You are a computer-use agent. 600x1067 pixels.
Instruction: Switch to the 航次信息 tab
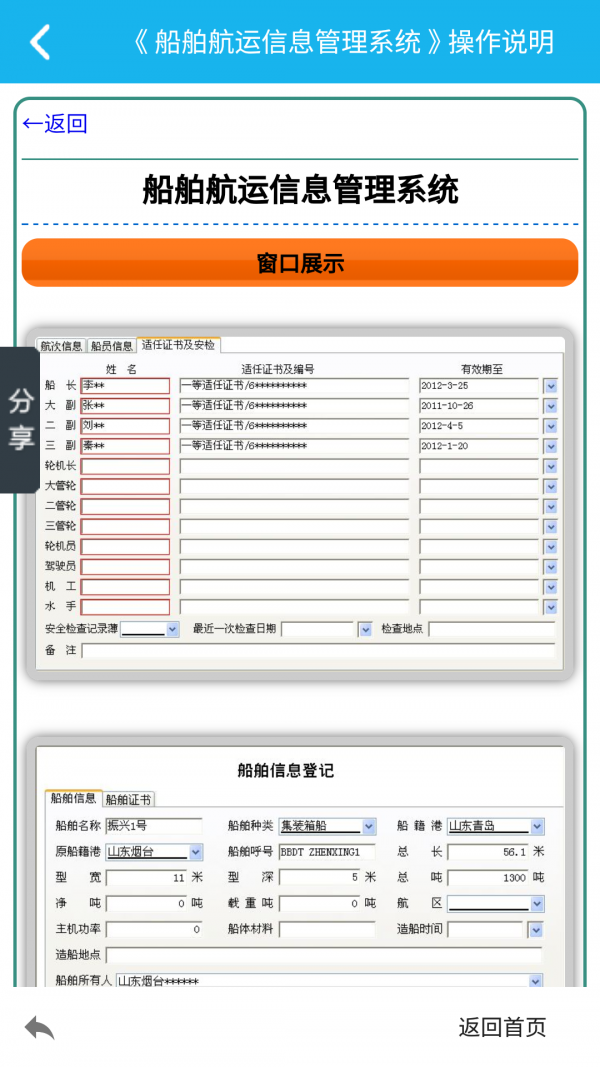(61, 346)
